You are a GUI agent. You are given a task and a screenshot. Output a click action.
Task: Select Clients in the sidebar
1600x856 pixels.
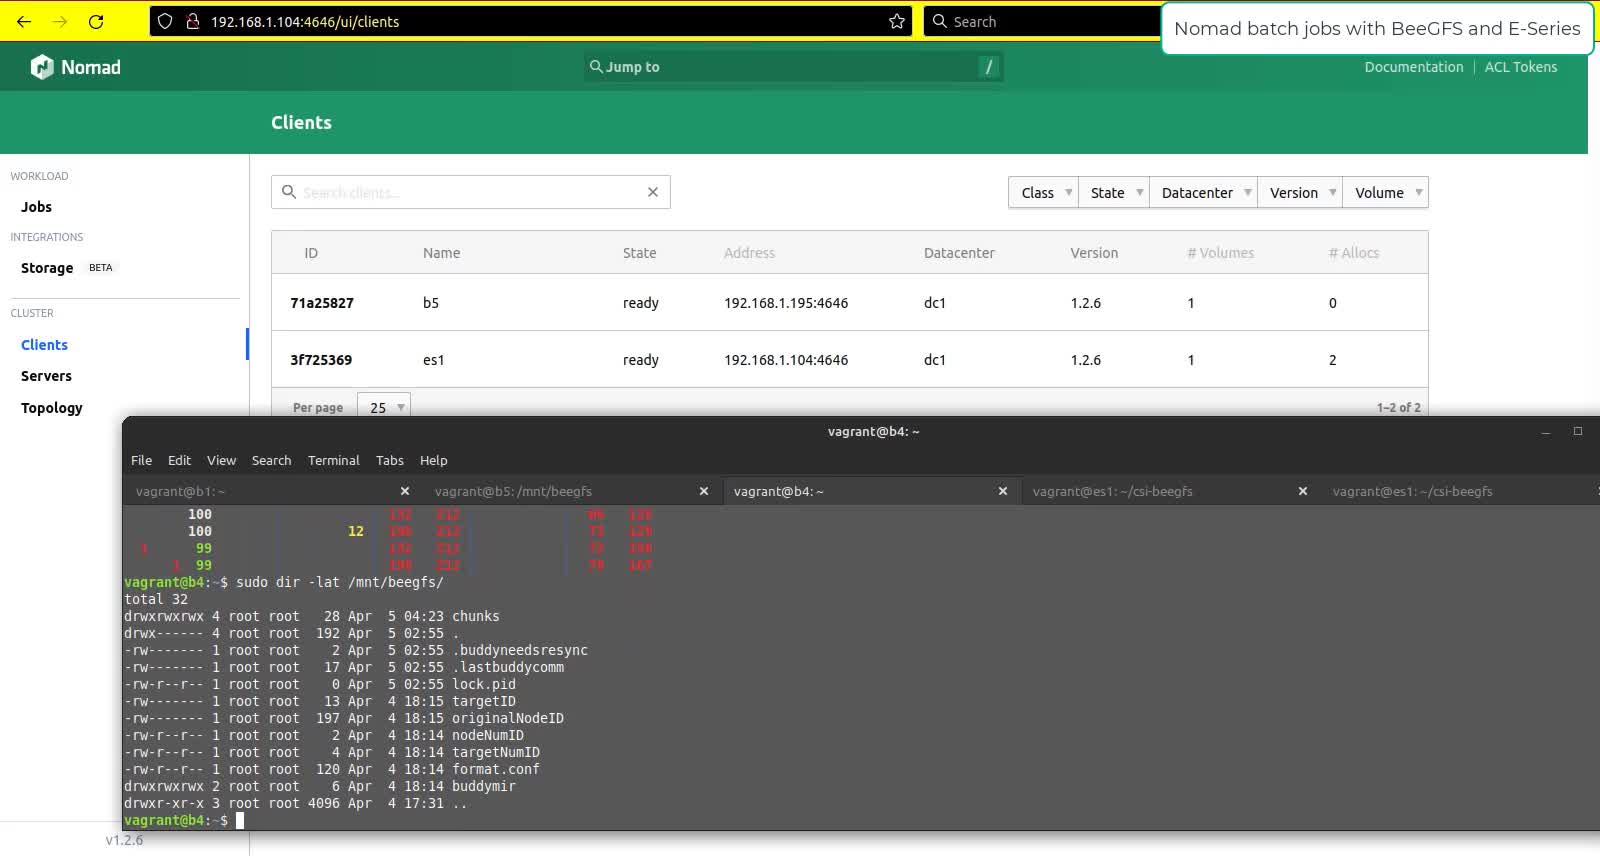[x=44, y=345]
